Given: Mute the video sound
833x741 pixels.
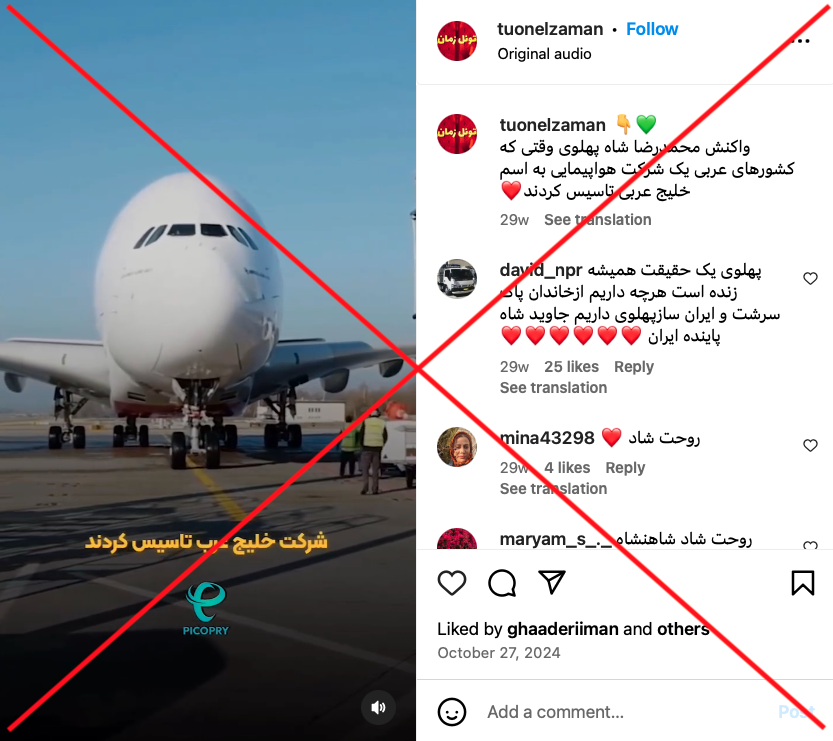Looking at the screenshot, I should [x=378, y=707].
